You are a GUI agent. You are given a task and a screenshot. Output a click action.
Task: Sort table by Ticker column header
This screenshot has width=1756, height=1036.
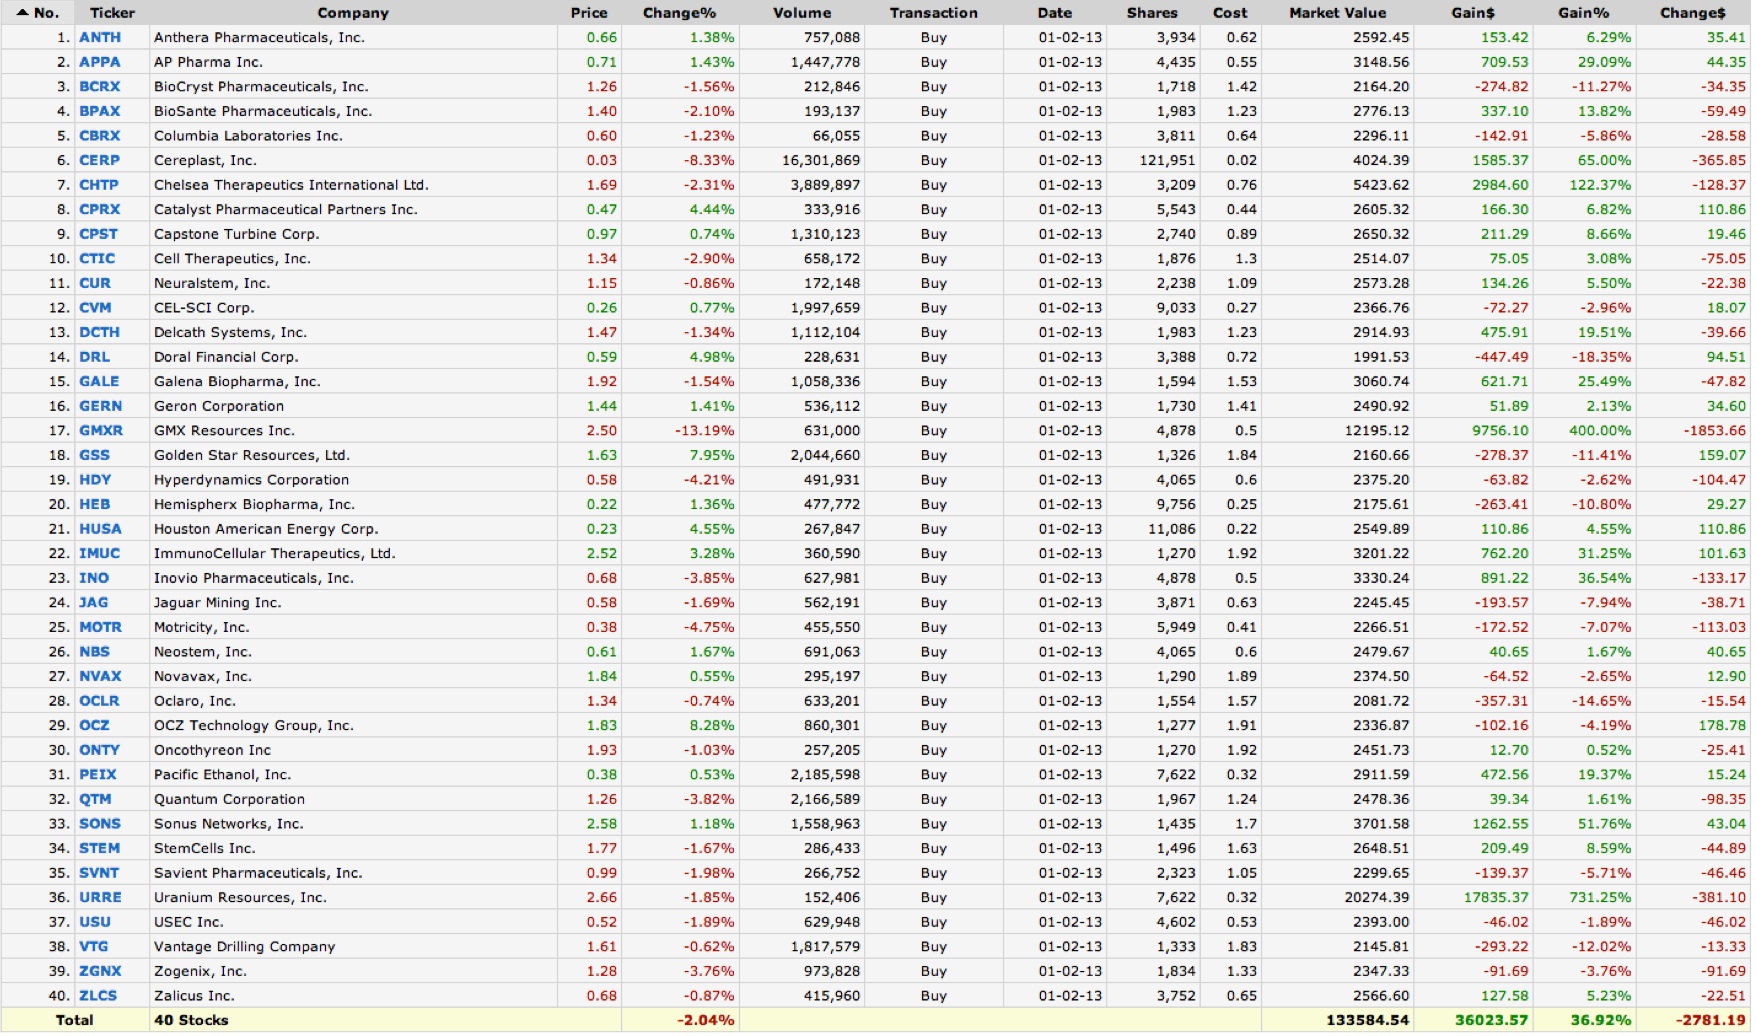[112, 13]
